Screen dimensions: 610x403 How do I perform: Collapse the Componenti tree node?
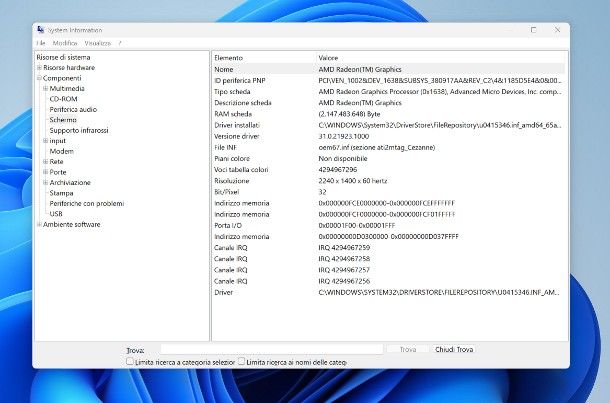[39, 78]
